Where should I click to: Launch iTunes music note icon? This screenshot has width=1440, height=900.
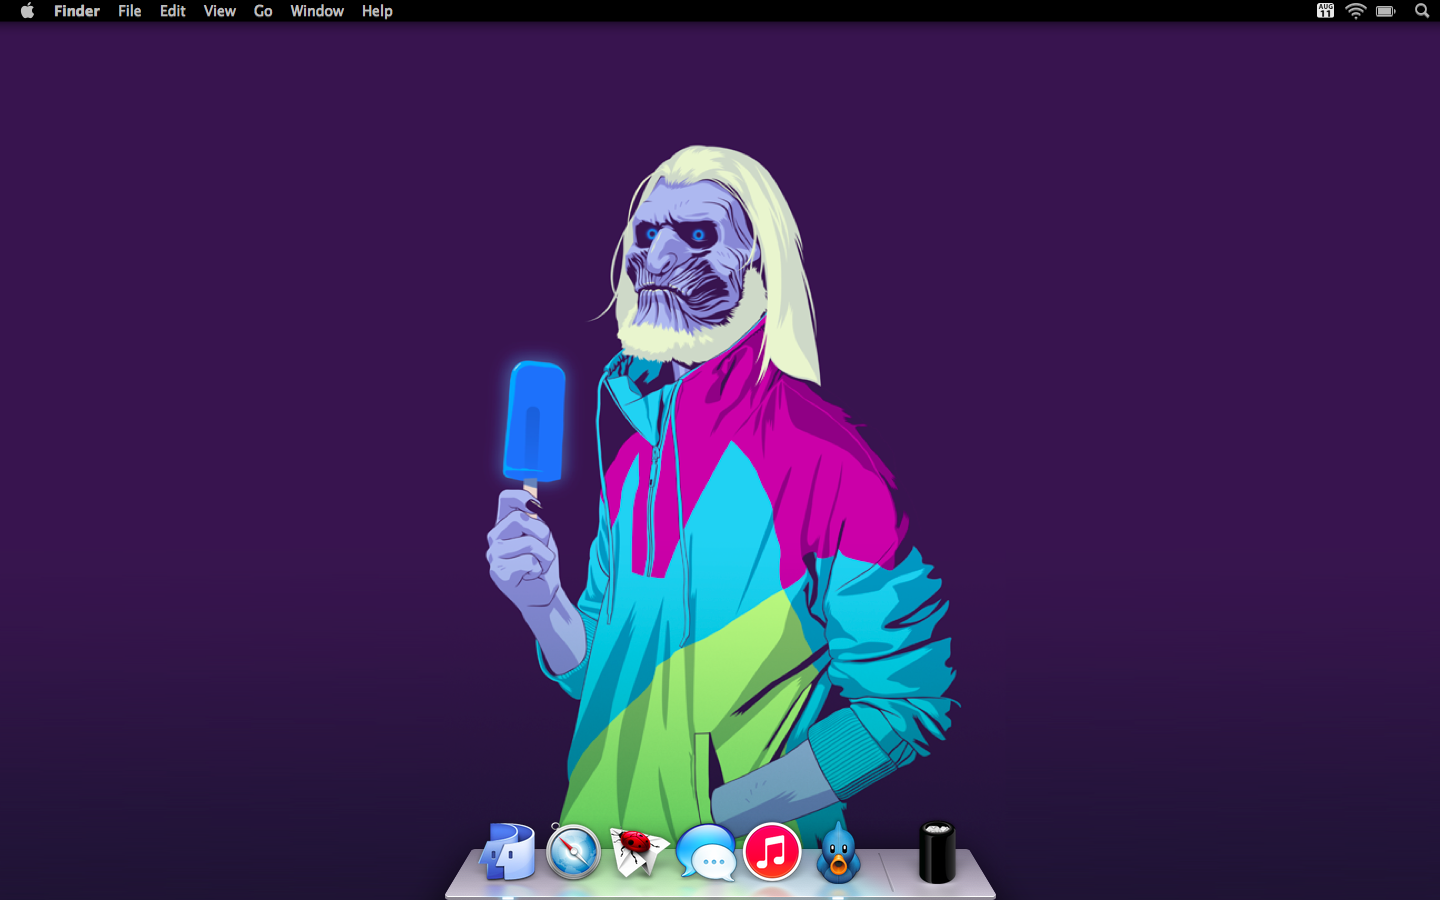click(x=772, y=852)
